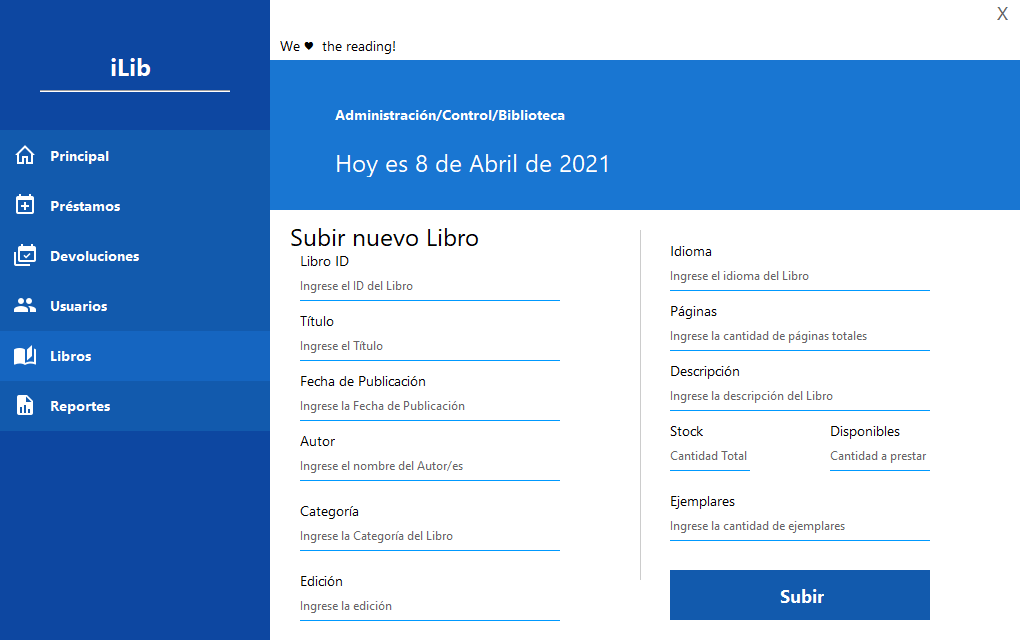Select the Fecha de Publicación field
Image resolution: width=1020 pixels, height=640 pixels.
pos(429,406)
